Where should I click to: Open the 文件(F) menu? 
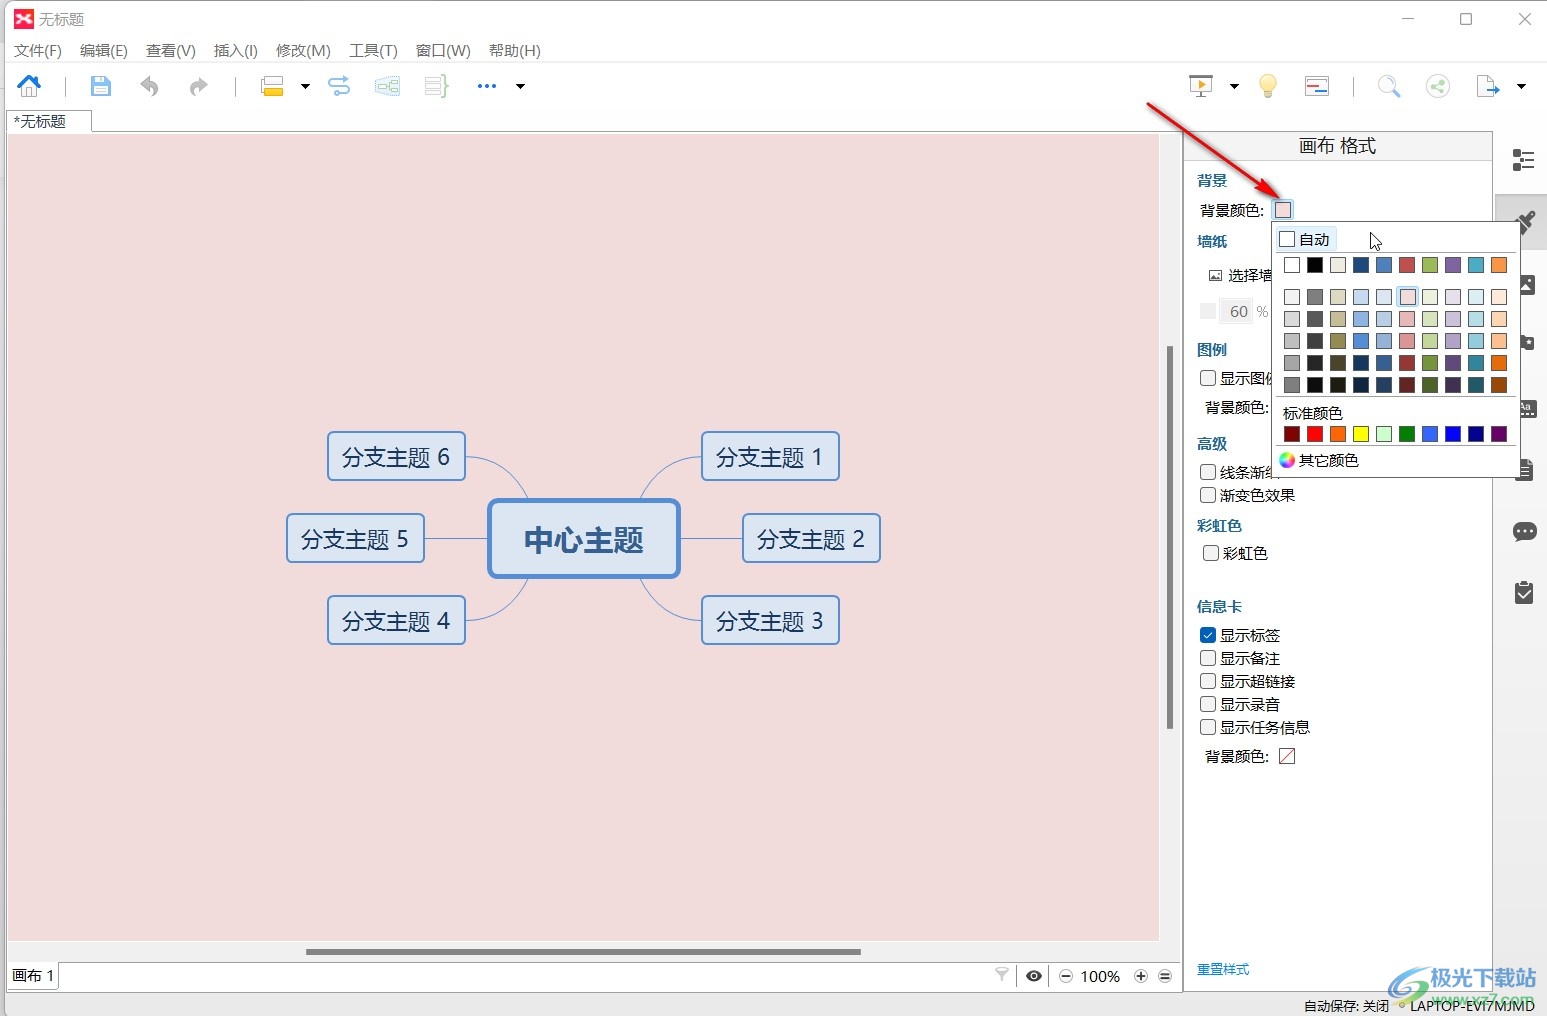pos(38,51)
